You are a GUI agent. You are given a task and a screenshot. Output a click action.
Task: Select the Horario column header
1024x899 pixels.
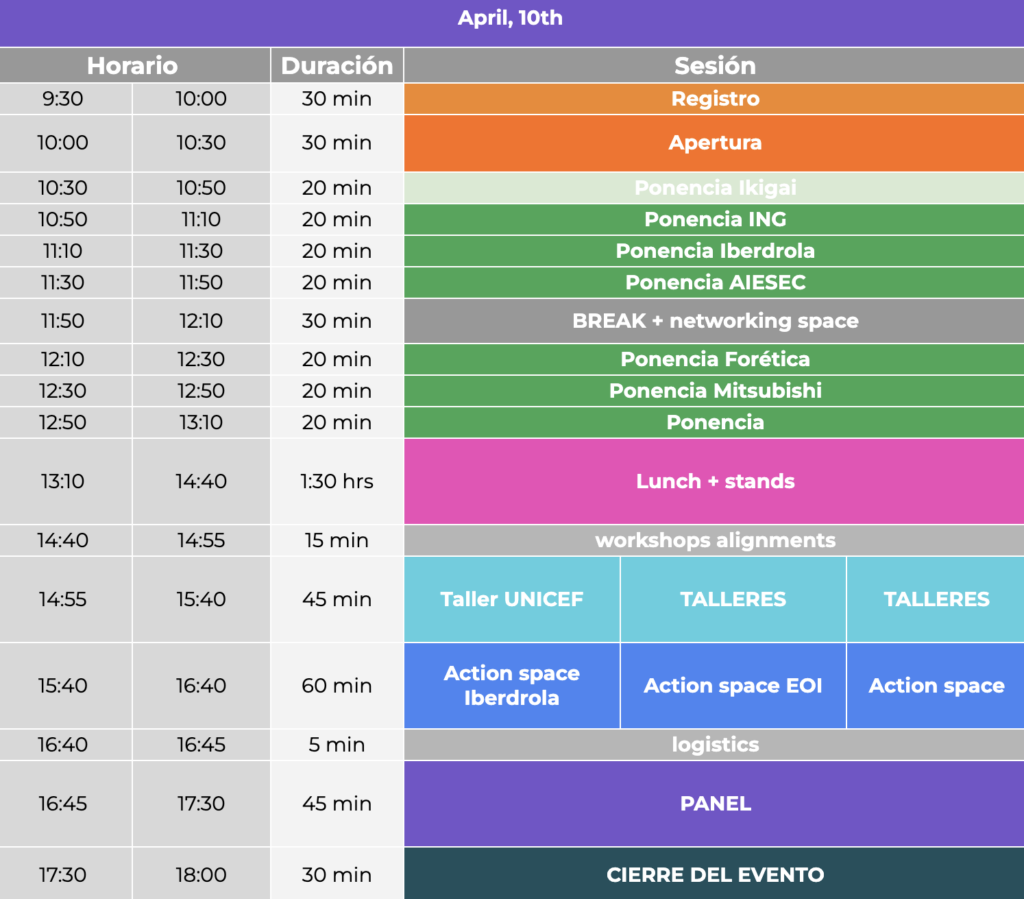pyautogui.click(x=132, y=66)
